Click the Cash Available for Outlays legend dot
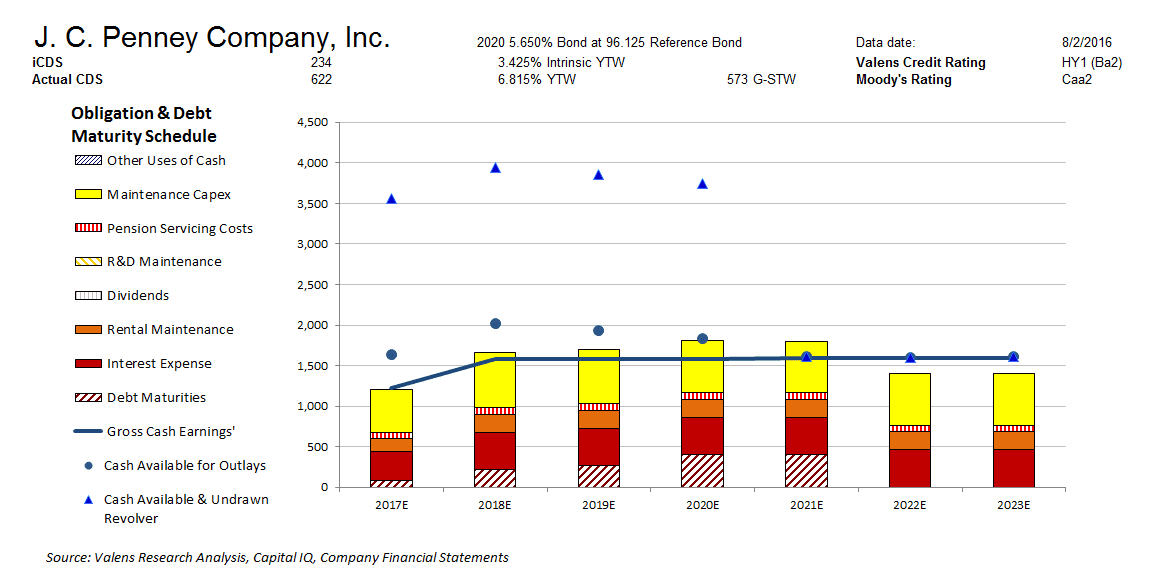1156x588 pixels. coord(88,466)
